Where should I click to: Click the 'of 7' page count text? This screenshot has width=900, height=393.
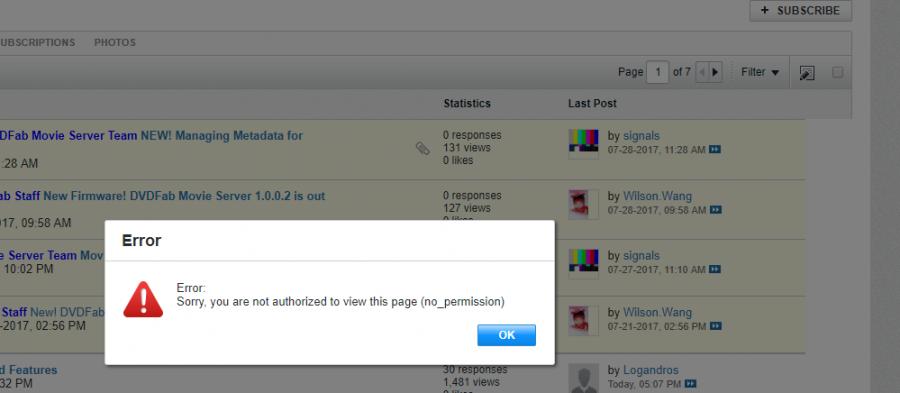(x=682, y=72)
